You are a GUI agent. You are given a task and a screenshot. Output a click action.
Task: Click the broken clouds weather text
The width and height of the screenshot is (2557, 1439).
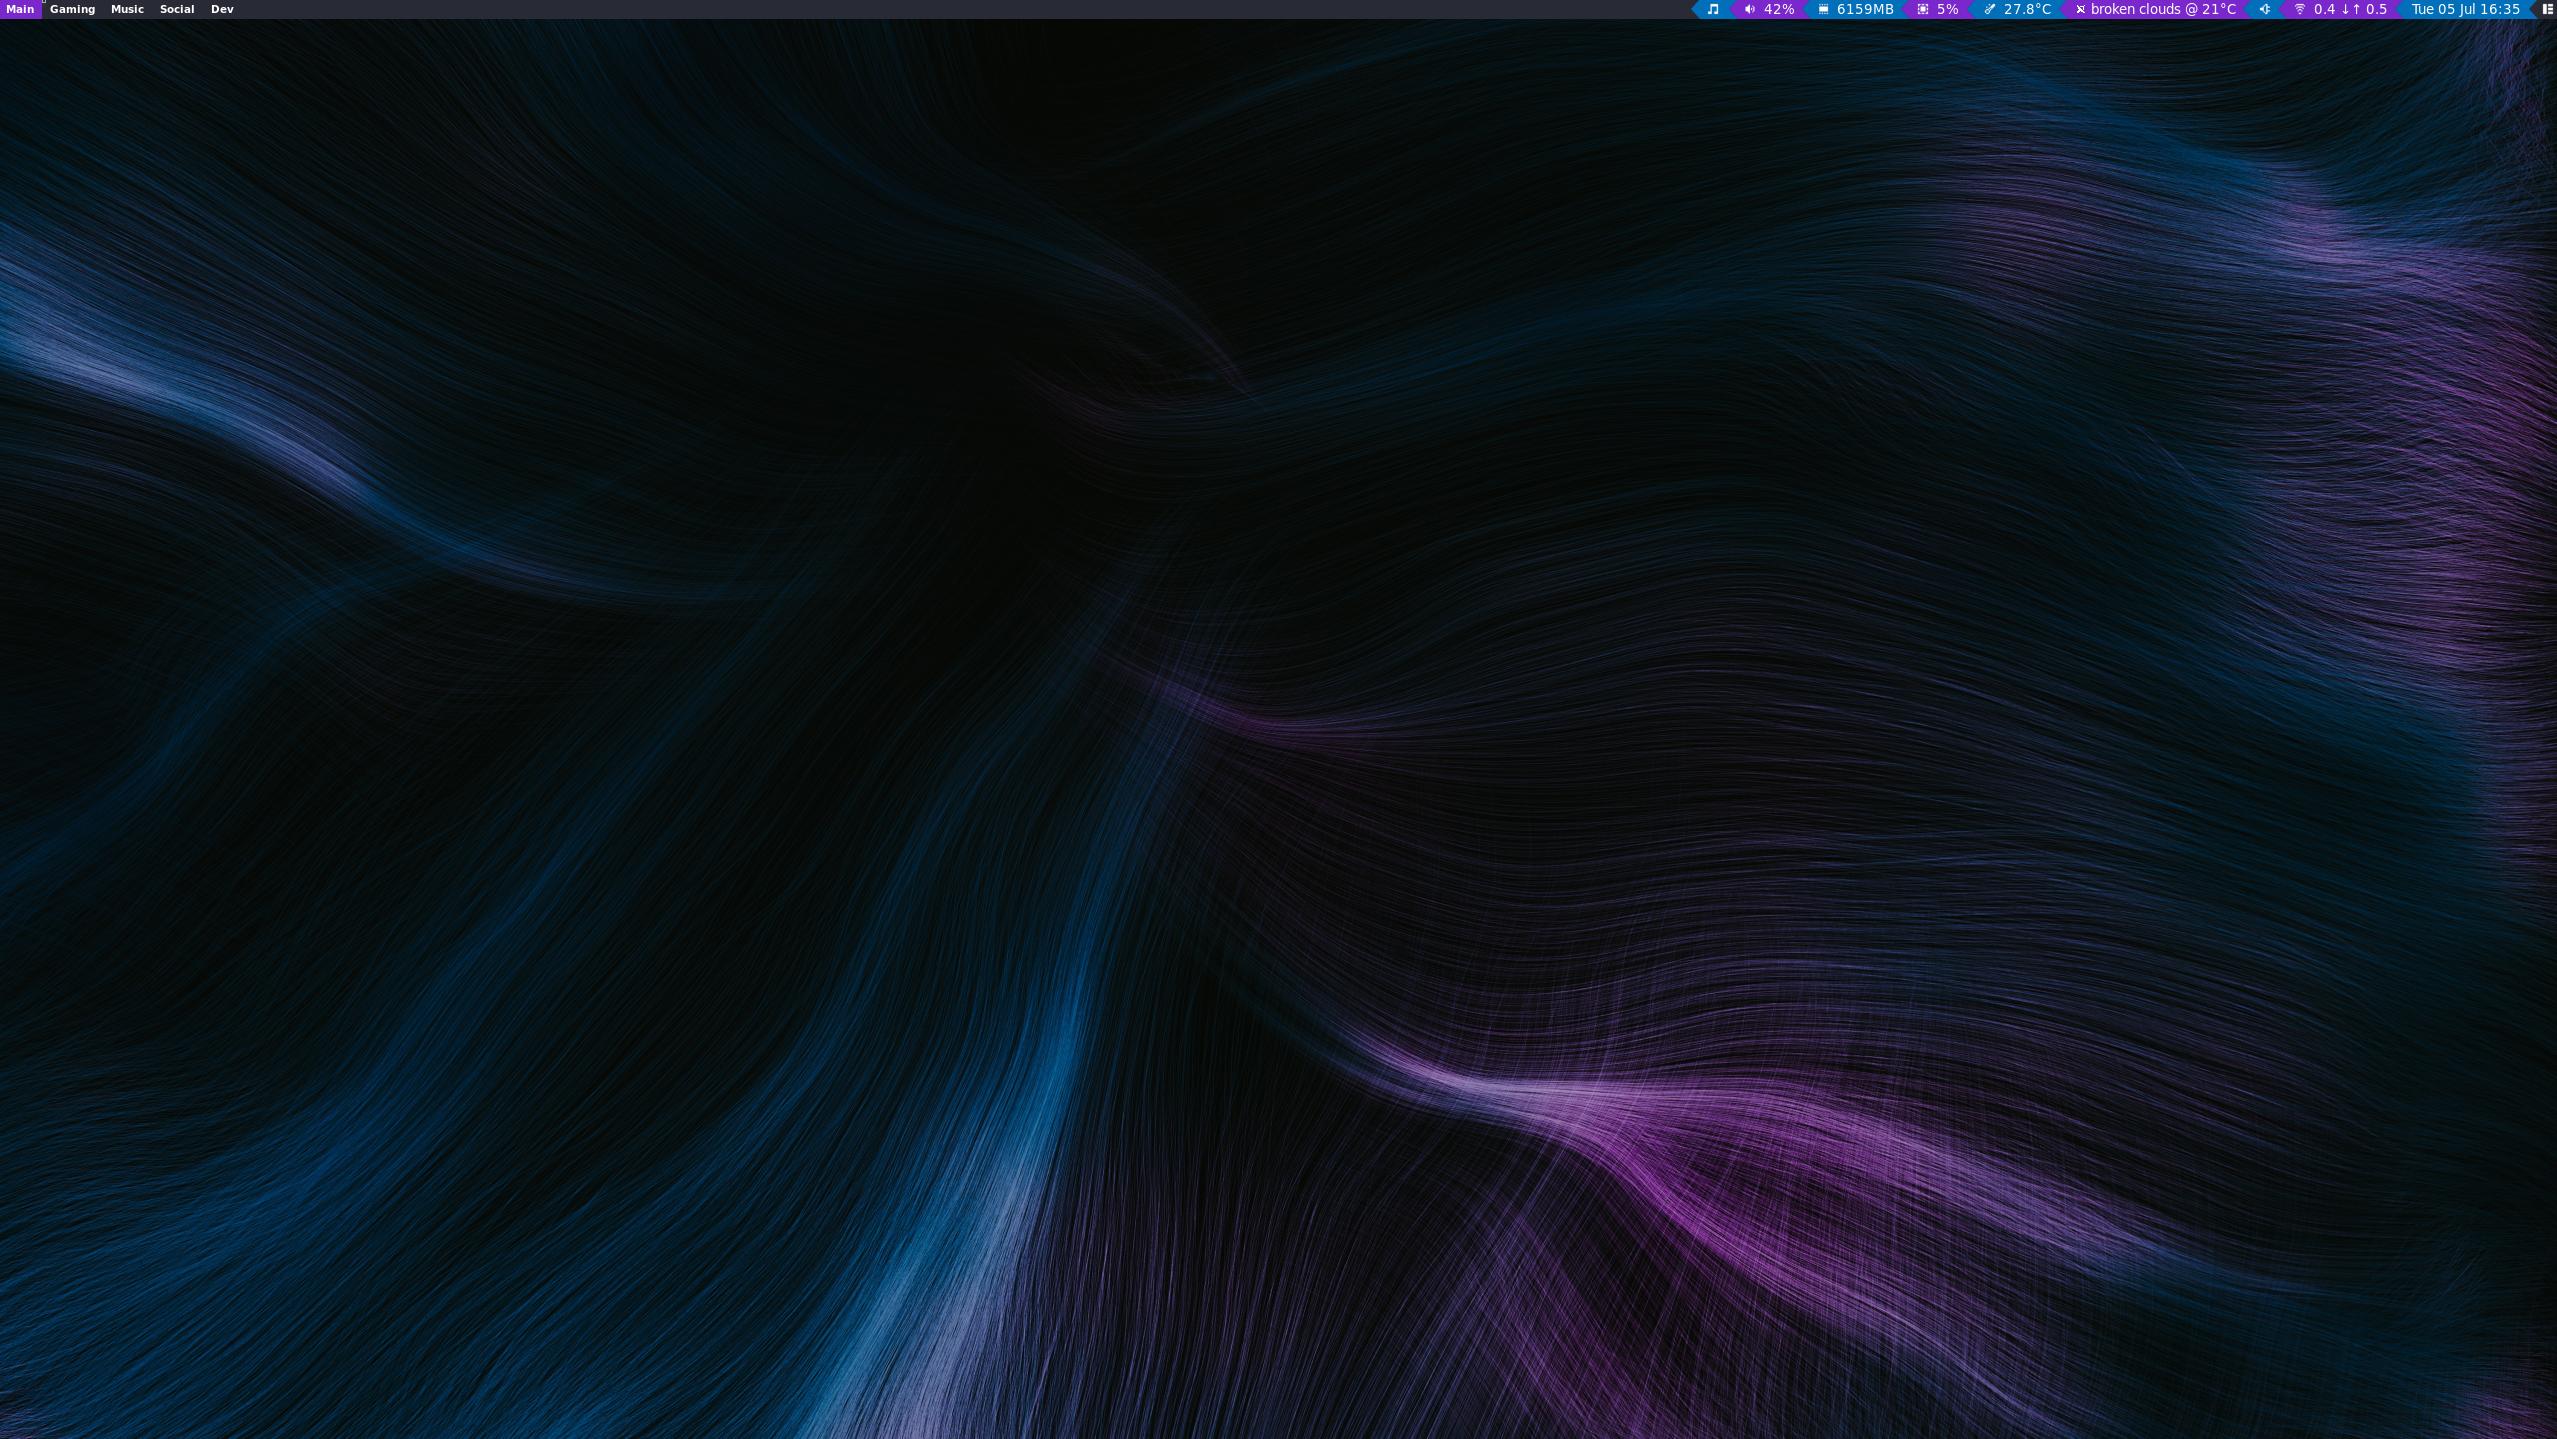(2163, 9)
